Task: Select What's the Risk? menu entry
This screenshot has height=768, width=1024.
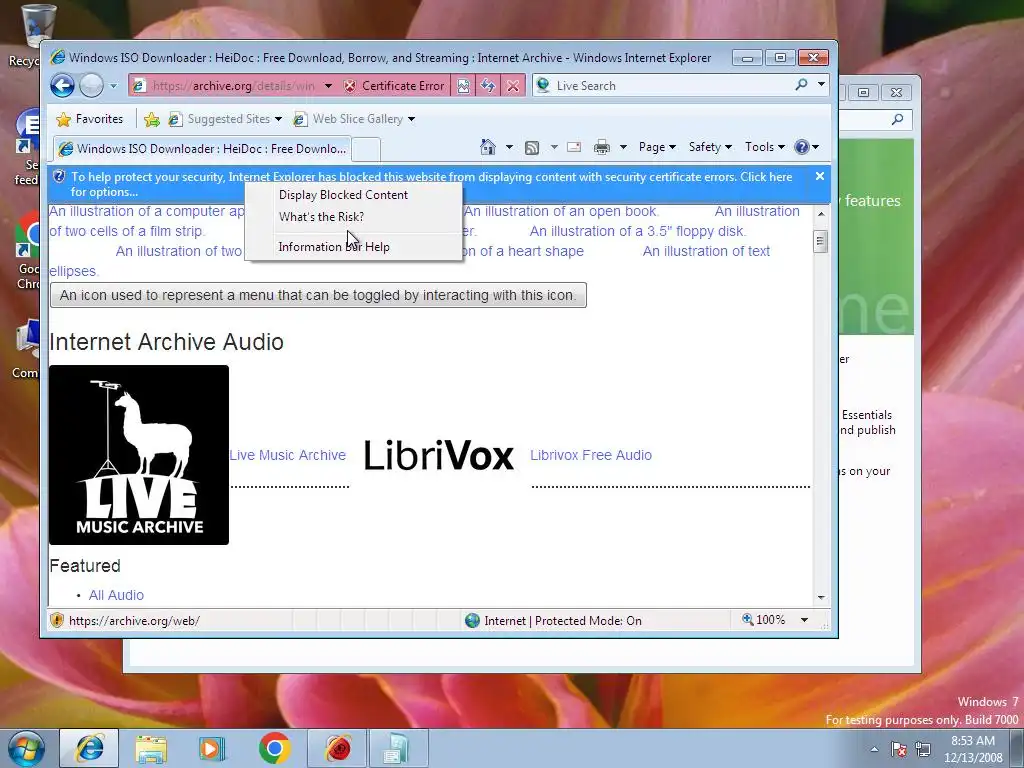Action: pyautogui.click(x=321, y=217)
